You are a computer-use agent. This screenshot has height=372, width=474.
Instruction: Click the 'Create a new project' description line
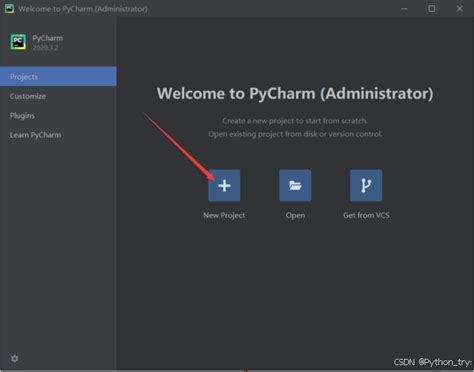point(295,121)
